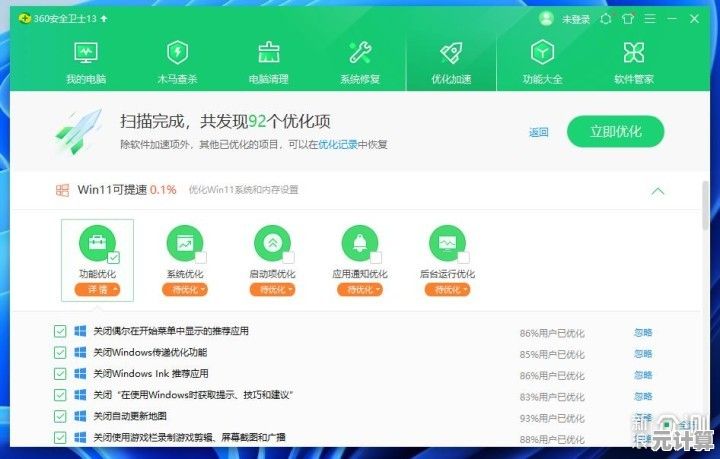
Task: Click the Win11 windows logo icon
Action: pos(62,190)
